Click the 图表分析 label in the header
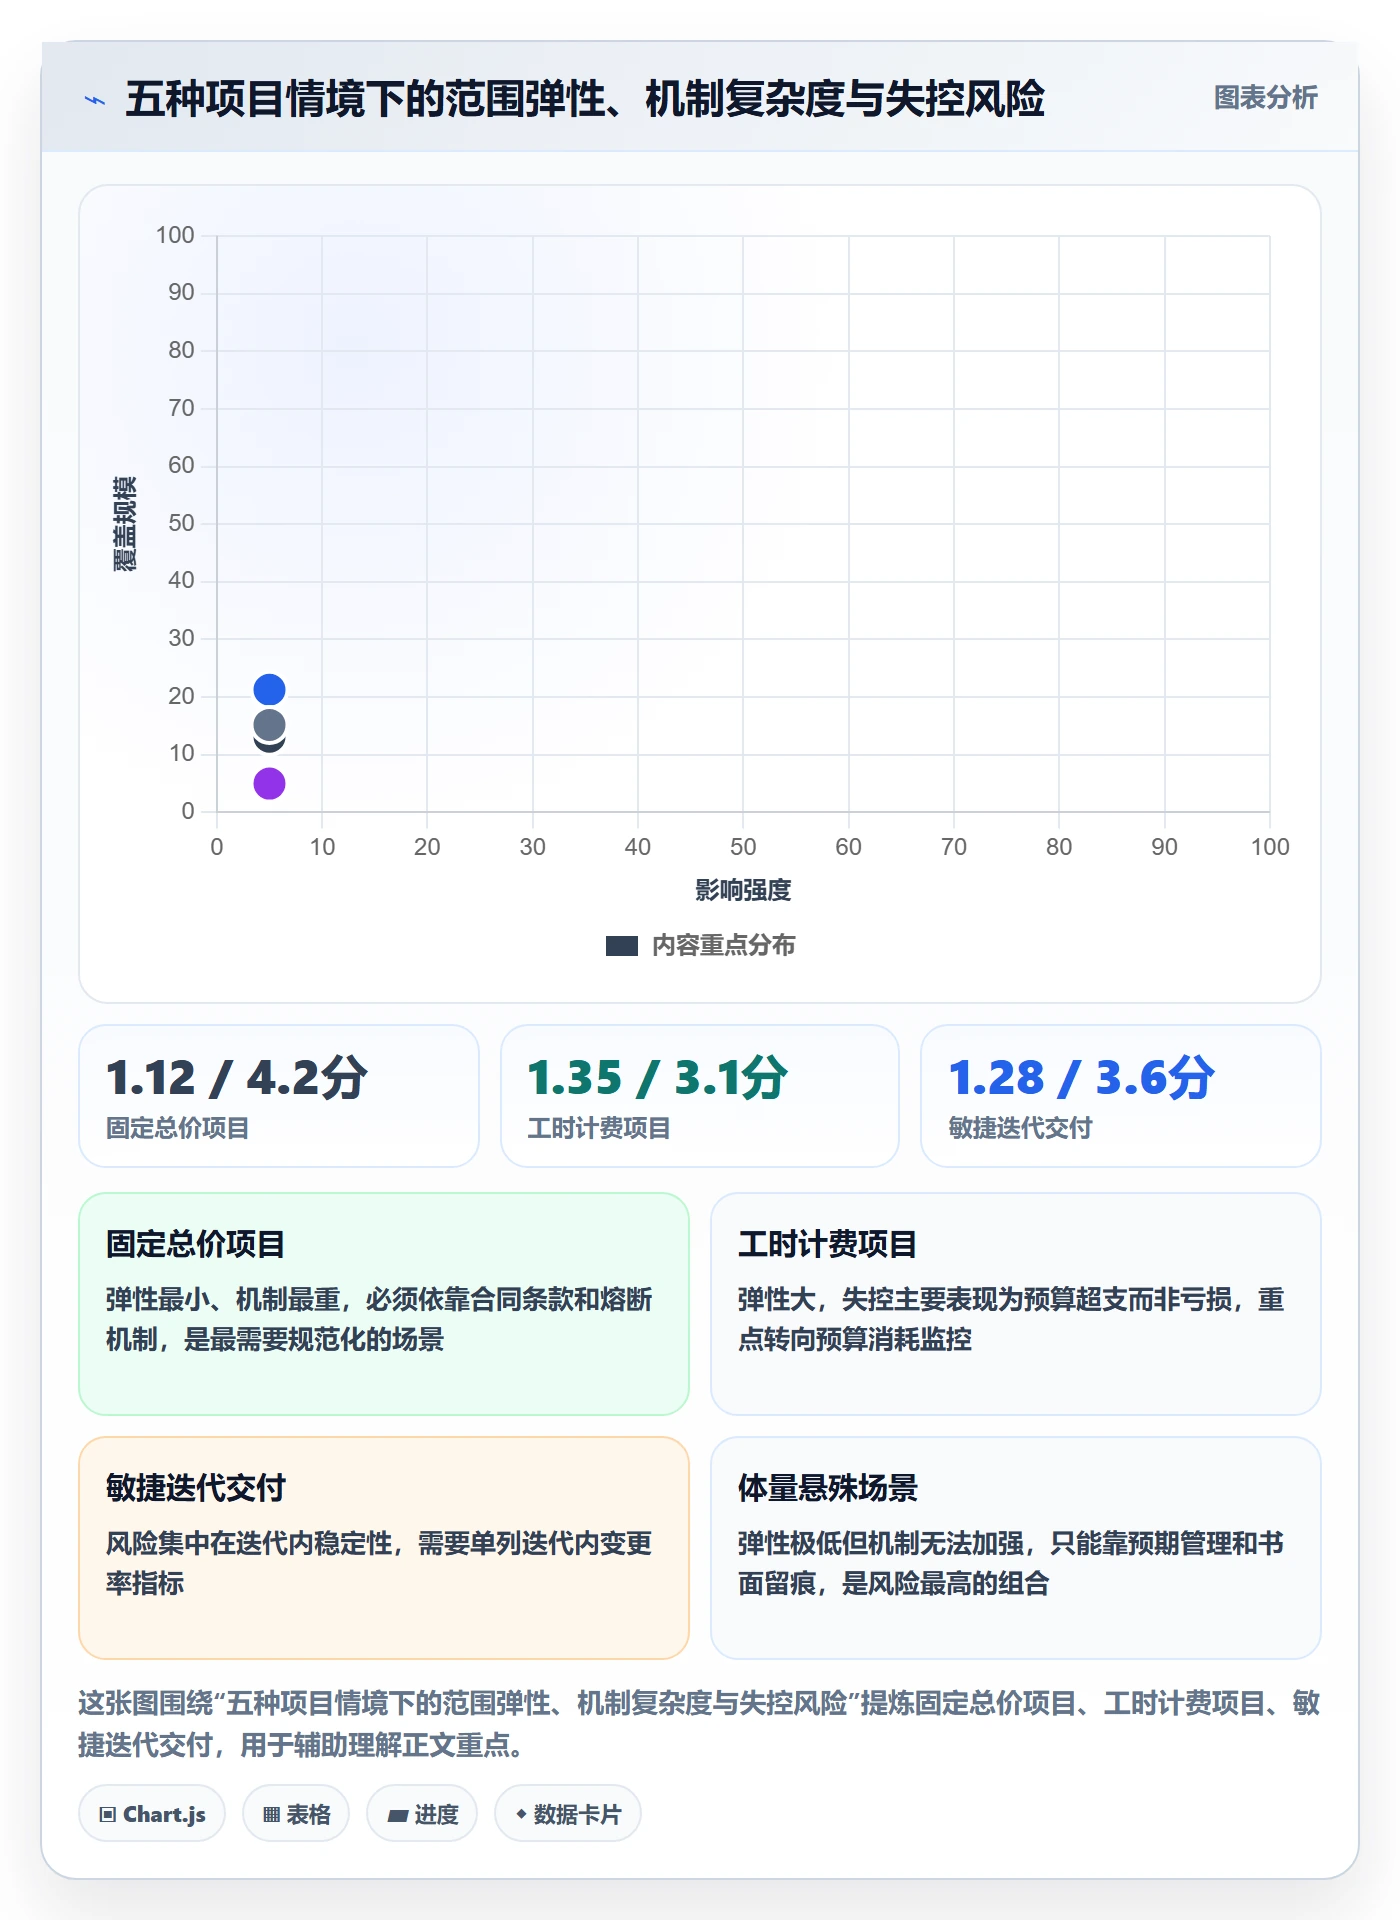Screen dimensions: 1400x1920 point(1265,98)
